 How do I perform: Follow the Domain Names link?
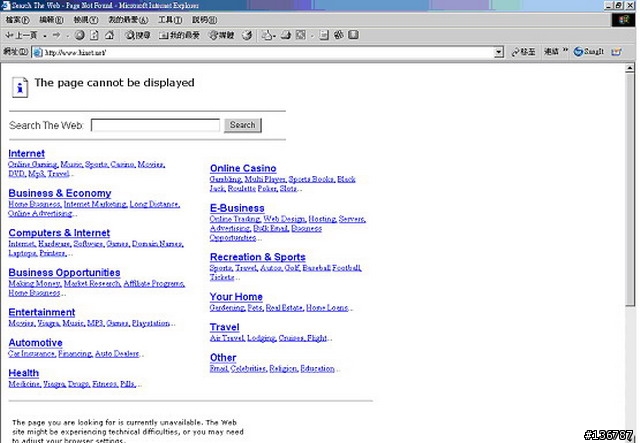point(157,244)
